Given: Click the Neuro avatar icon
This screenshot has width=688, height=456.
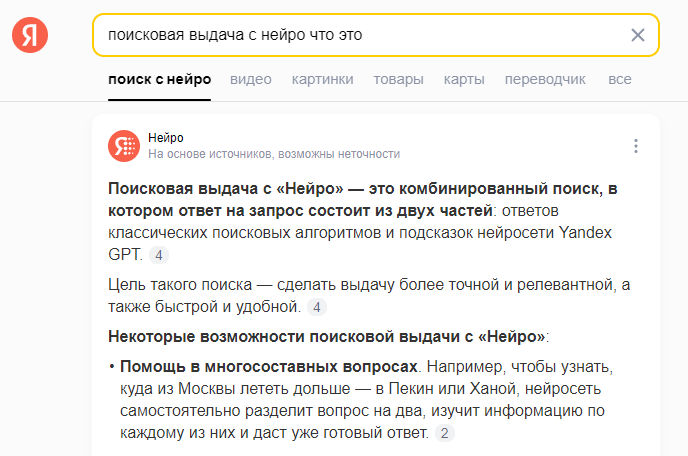Looking at the screenshot, I should (x=124, y=146).
